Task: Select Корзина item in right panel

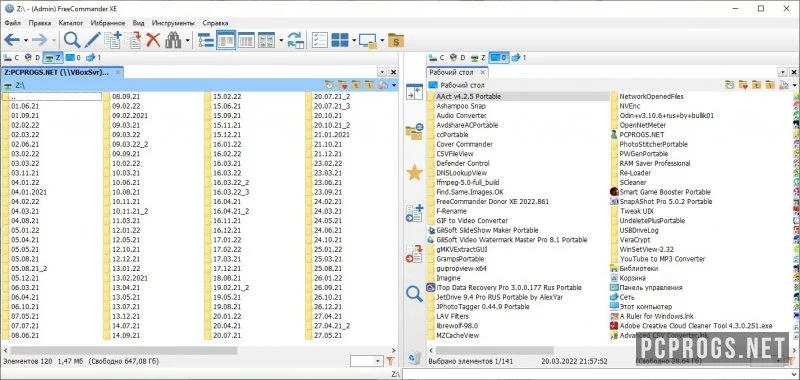Action: (628, 278)
